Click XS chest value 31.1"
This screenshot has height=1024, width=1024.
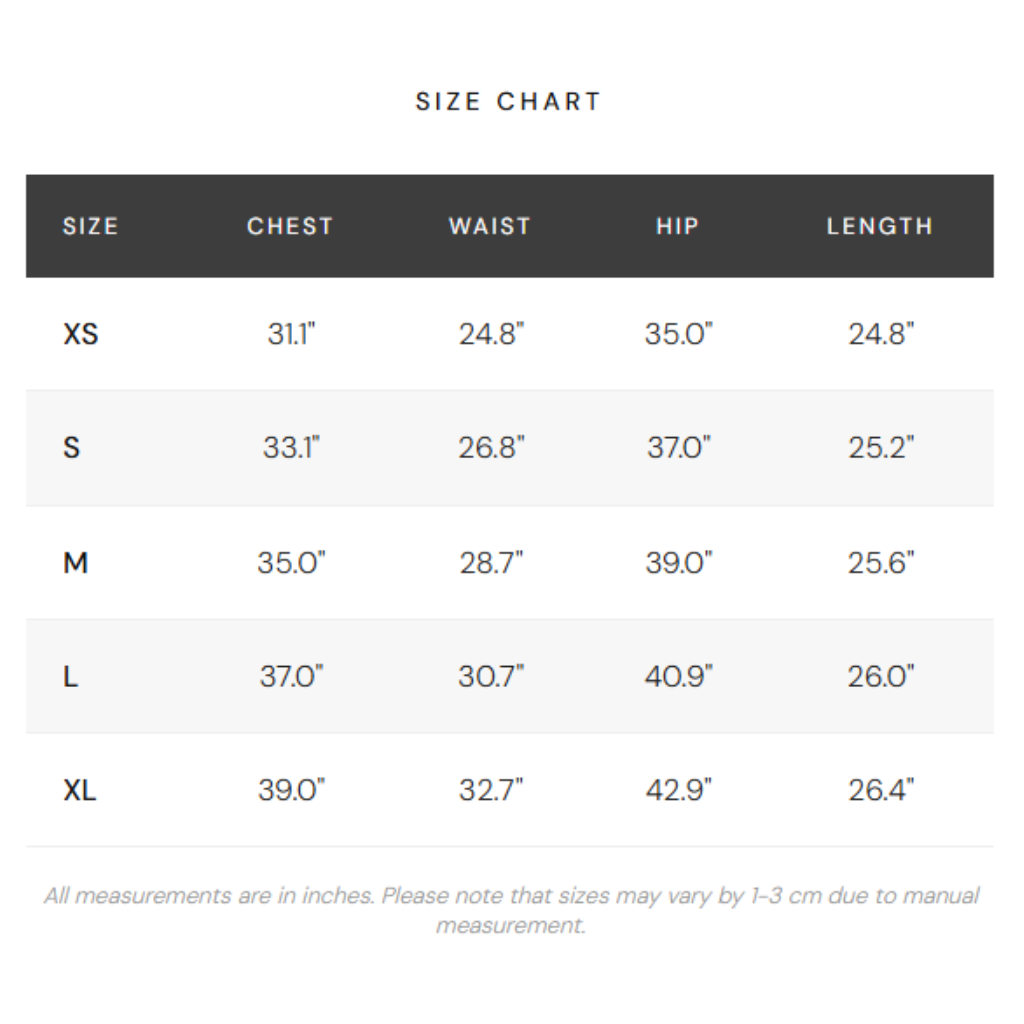[x=291, y=334]
